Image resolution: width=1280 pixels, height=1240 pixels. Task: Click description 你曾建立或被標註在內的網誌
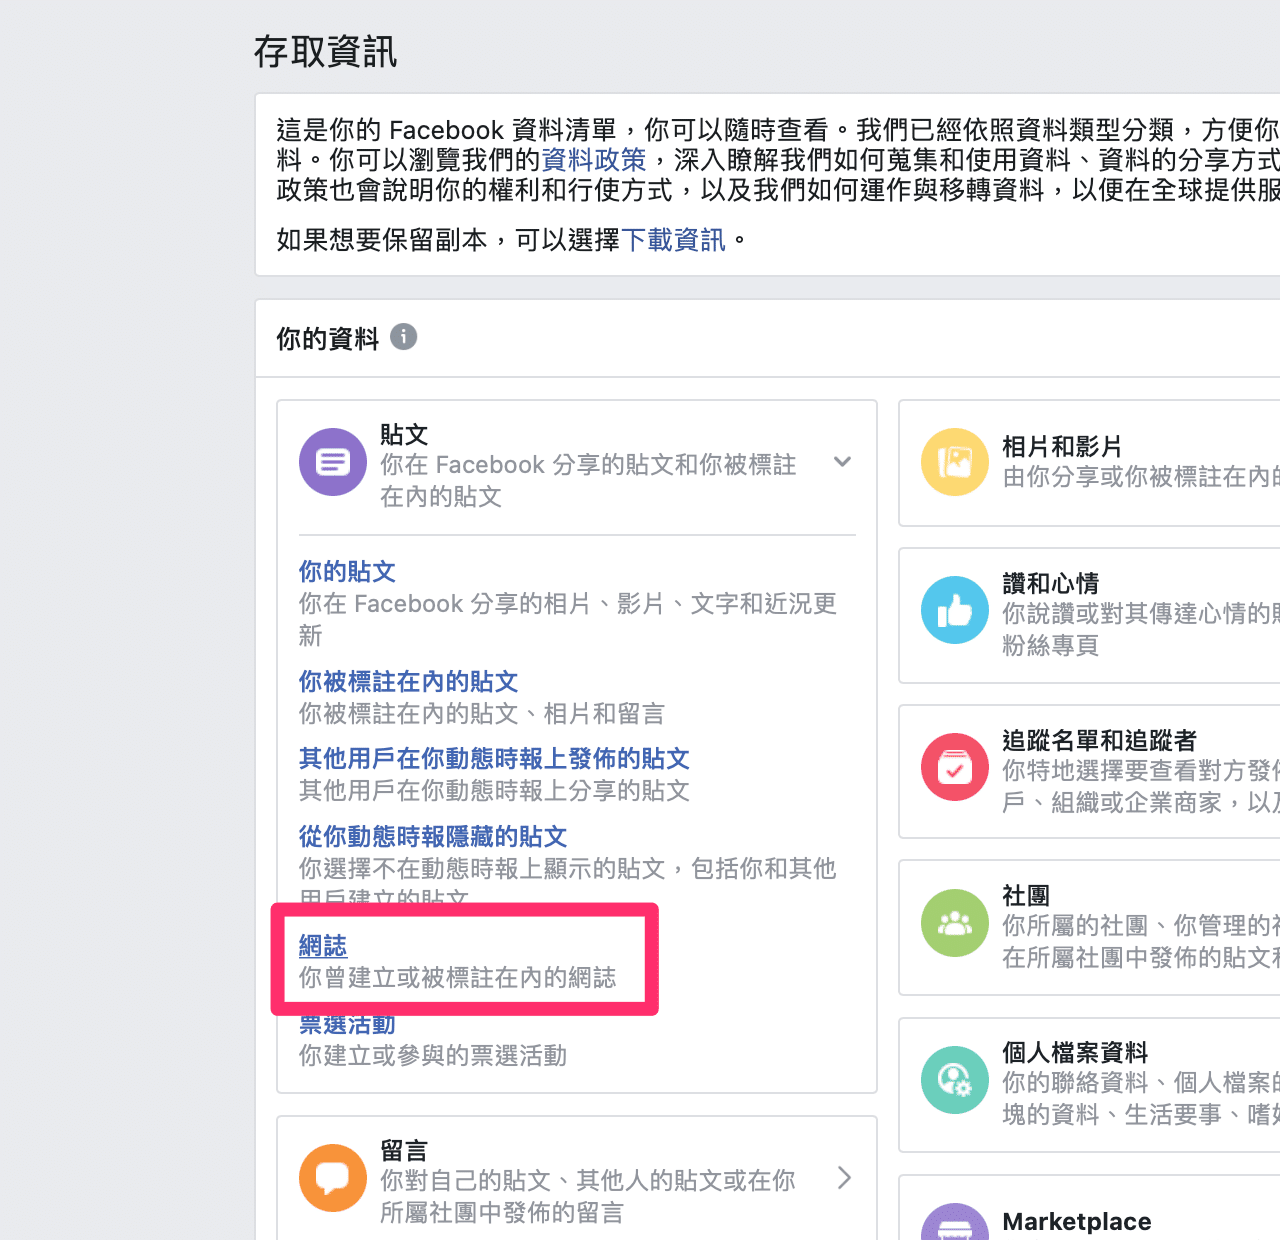pyautogui.click(x=458, y=978)
